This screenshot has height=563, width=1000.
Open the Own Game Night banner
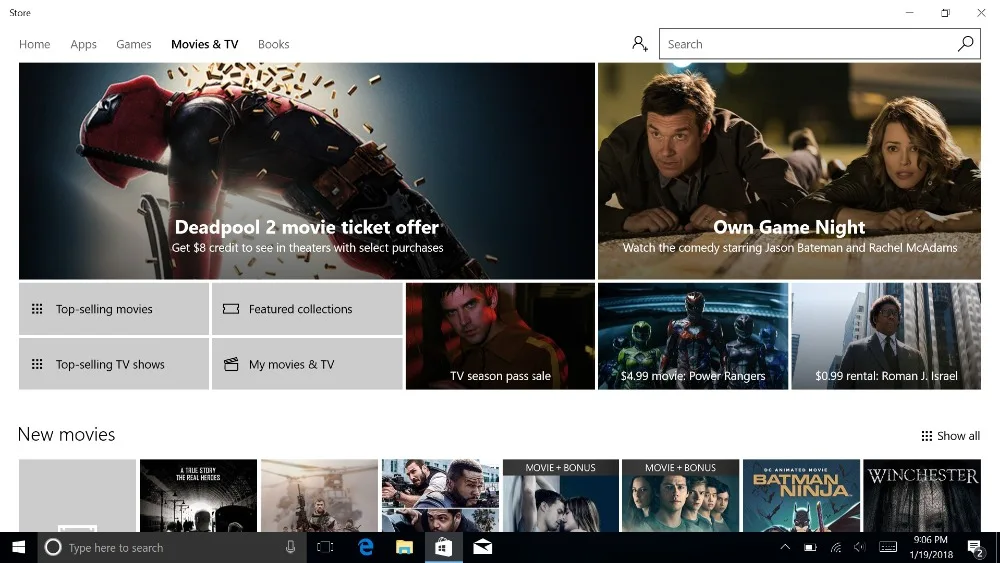790,171
